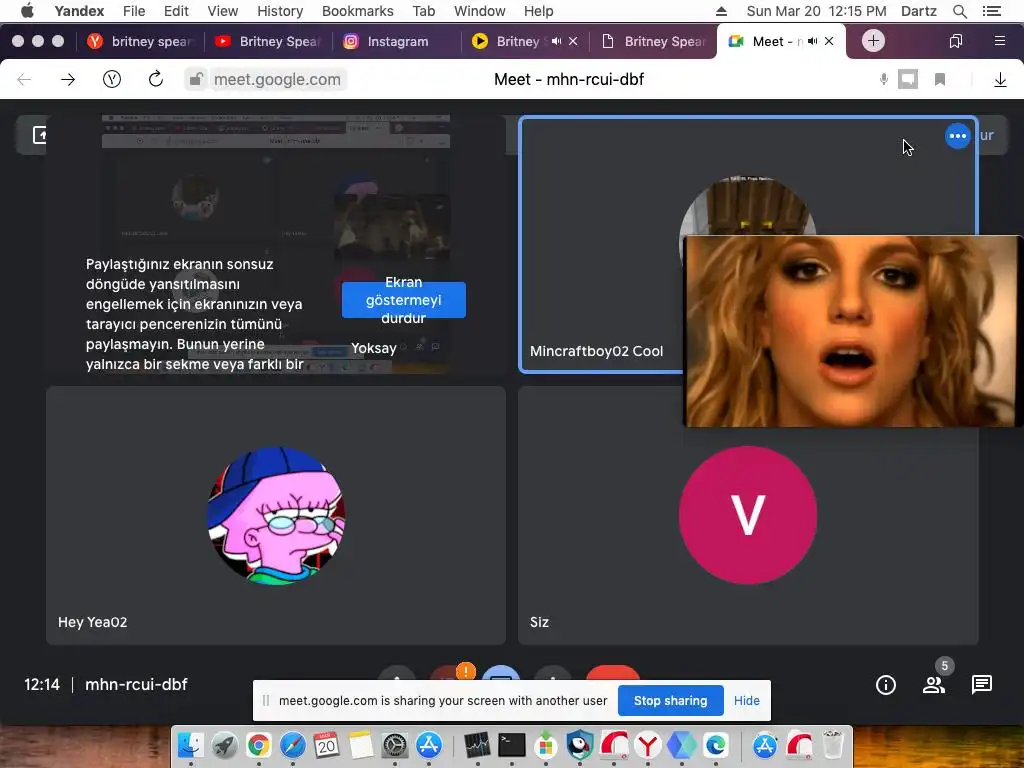Open Finder from the dock
Screen dimensions: 1024x768
[x=191, y=744]
